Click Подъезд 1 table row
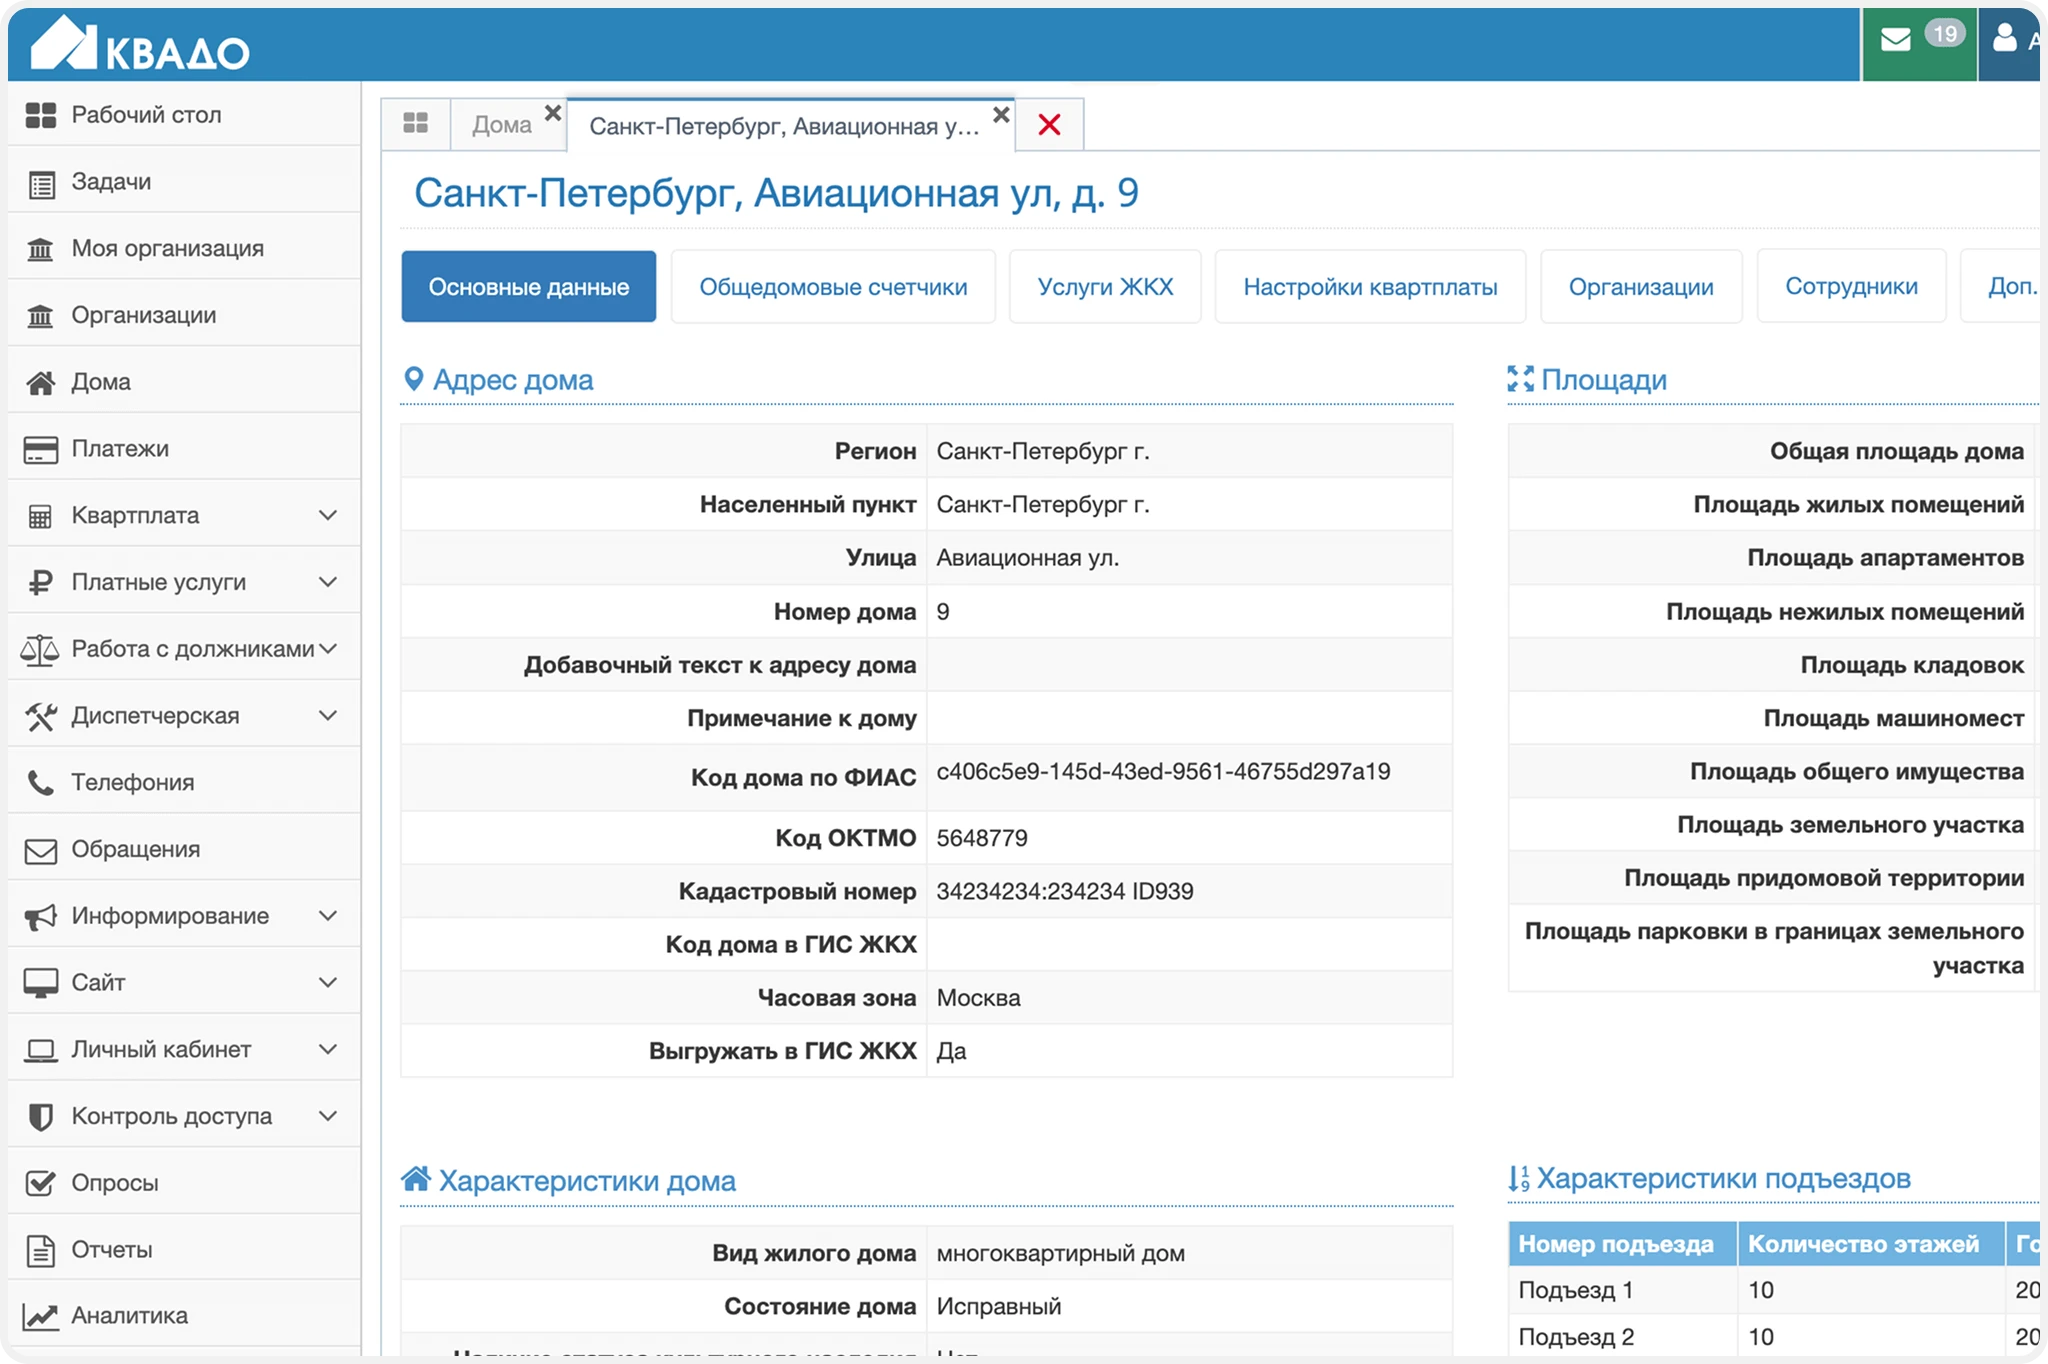The image size is (2048, 1364). click(x=1575, y=1290)
